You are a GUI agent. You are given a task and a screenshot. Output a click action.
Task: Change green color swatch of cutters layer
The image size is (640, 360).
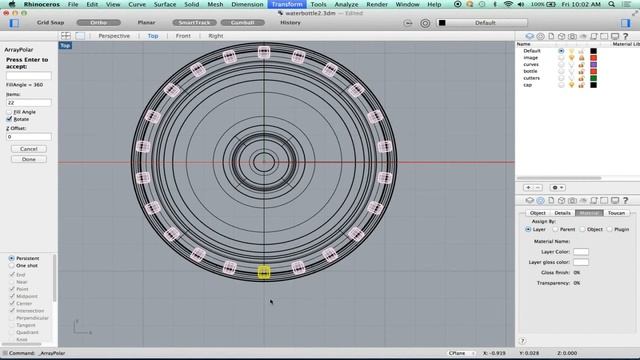pyautogui.click(x=593, y=78)
